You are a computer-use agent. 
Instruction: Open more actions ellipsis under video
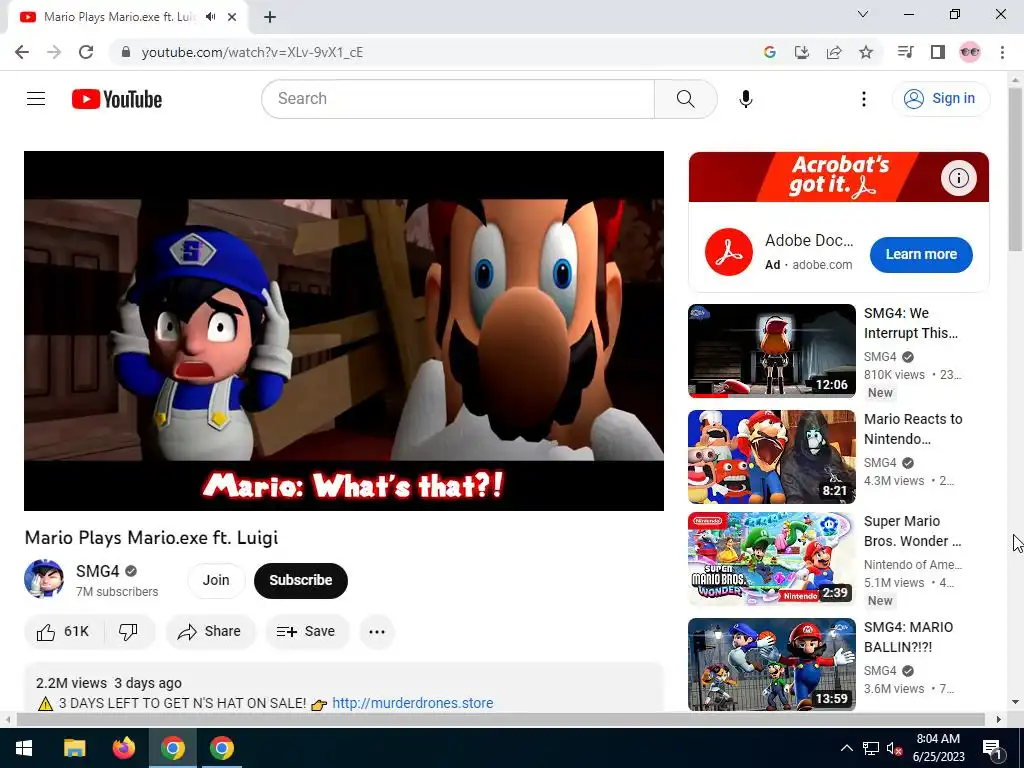(x=377, y=632)
